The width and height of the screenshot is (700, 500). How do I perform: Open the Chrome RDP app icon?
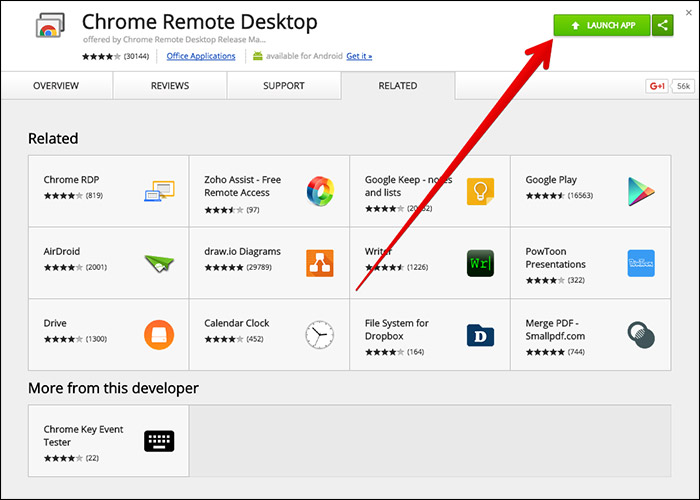coord(158,190)
